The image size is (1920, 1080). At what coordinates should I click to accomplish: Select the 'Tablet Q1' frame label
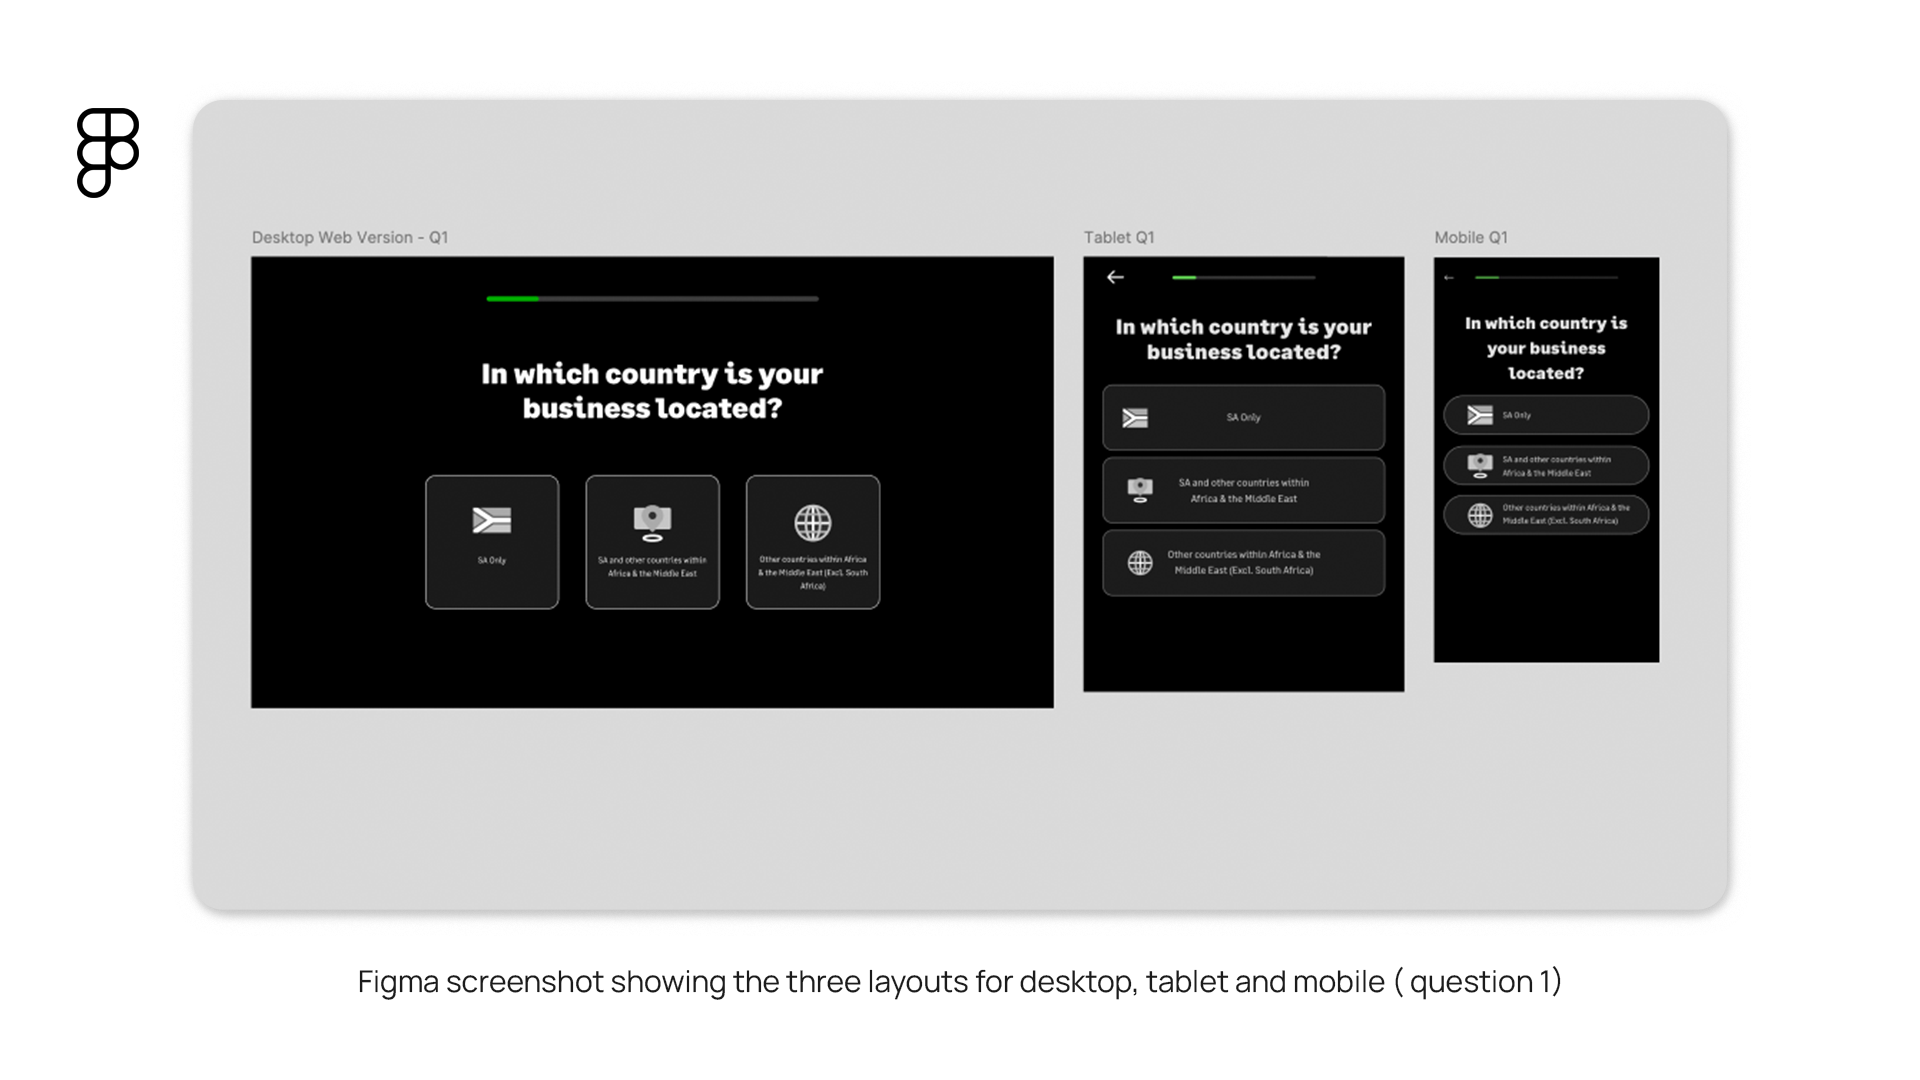[1119, 237]
